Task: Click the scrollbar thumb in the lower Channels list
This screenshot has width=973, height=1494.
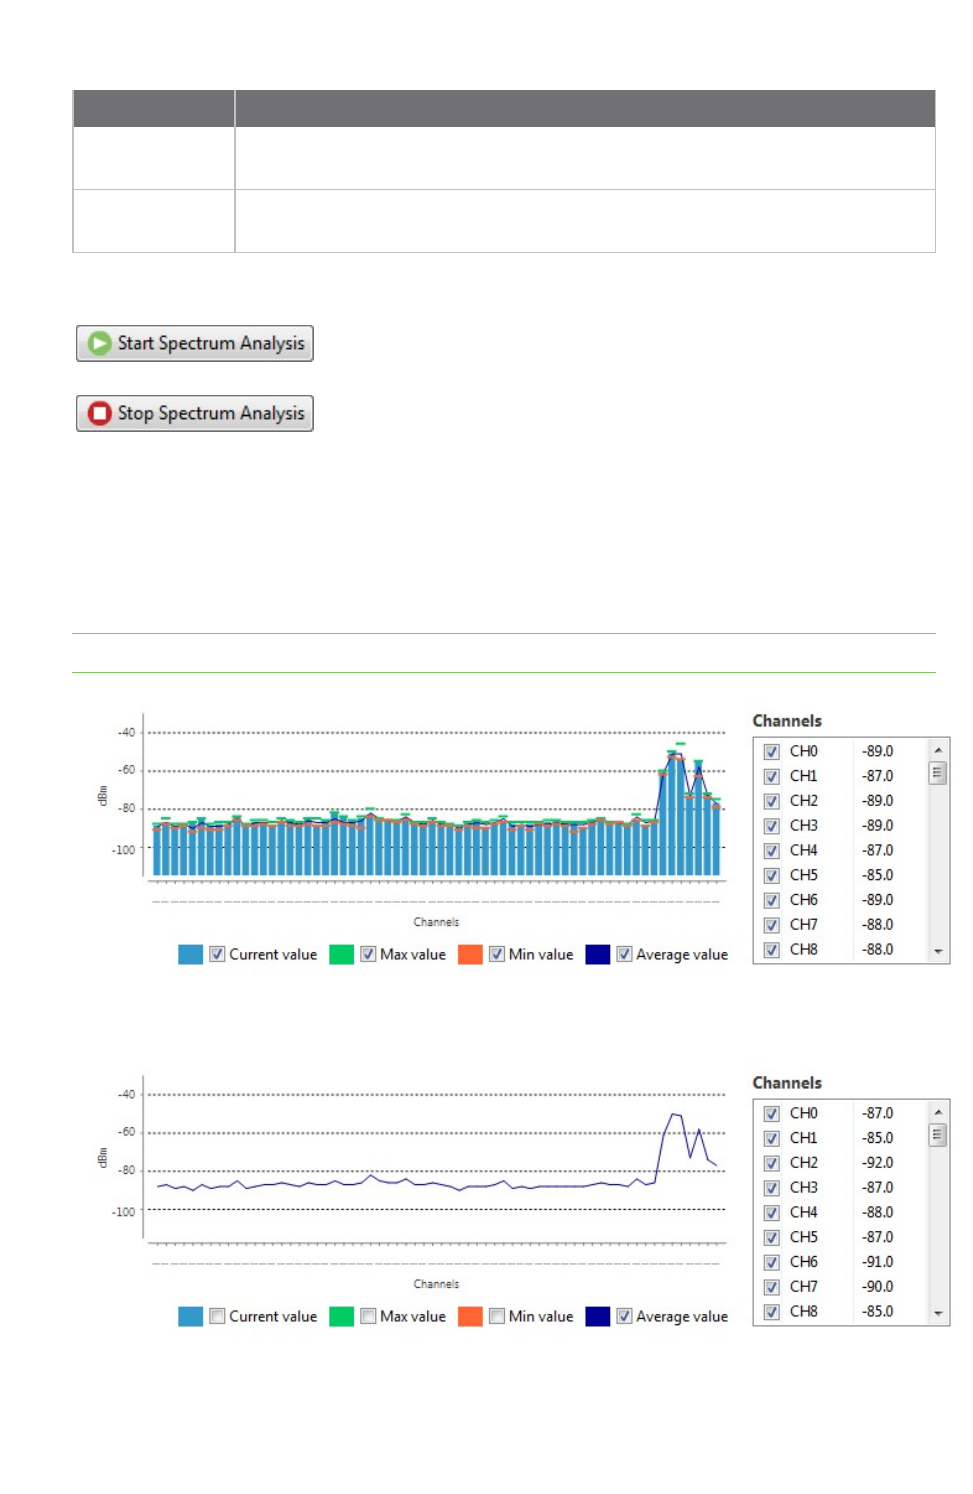Action: click(938, 1134)
